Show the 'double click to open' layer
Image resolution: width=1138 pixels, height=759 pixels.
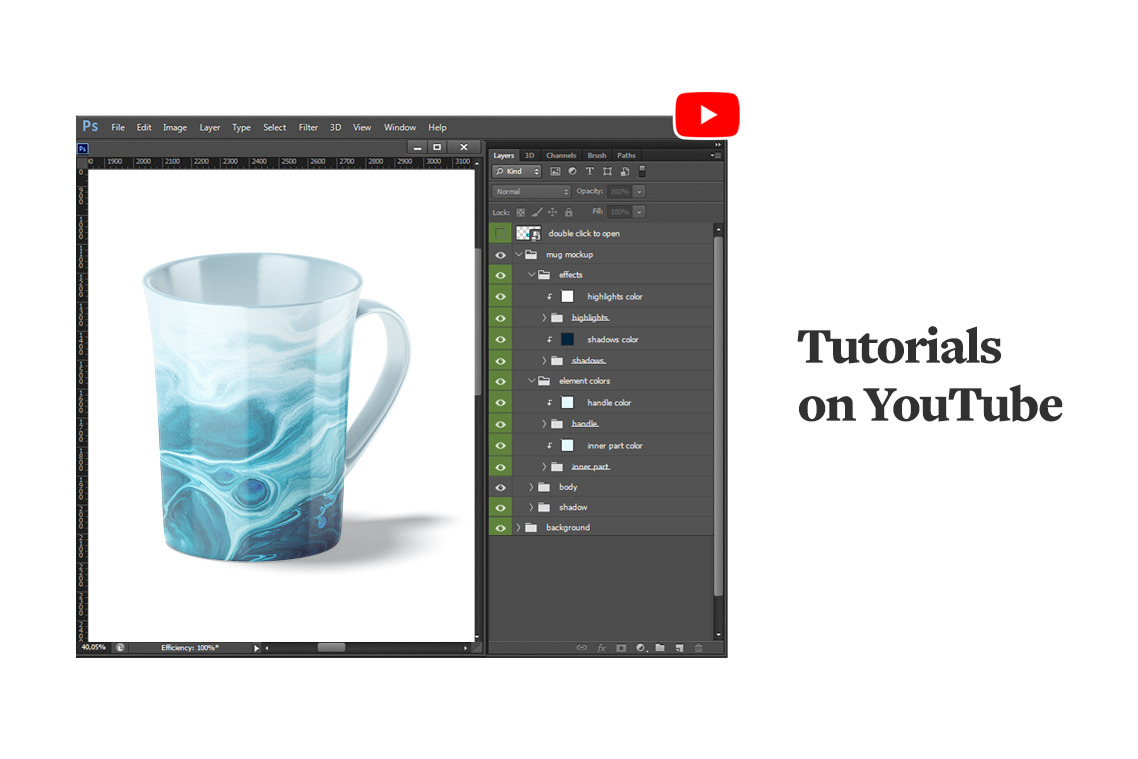[500, 233]
